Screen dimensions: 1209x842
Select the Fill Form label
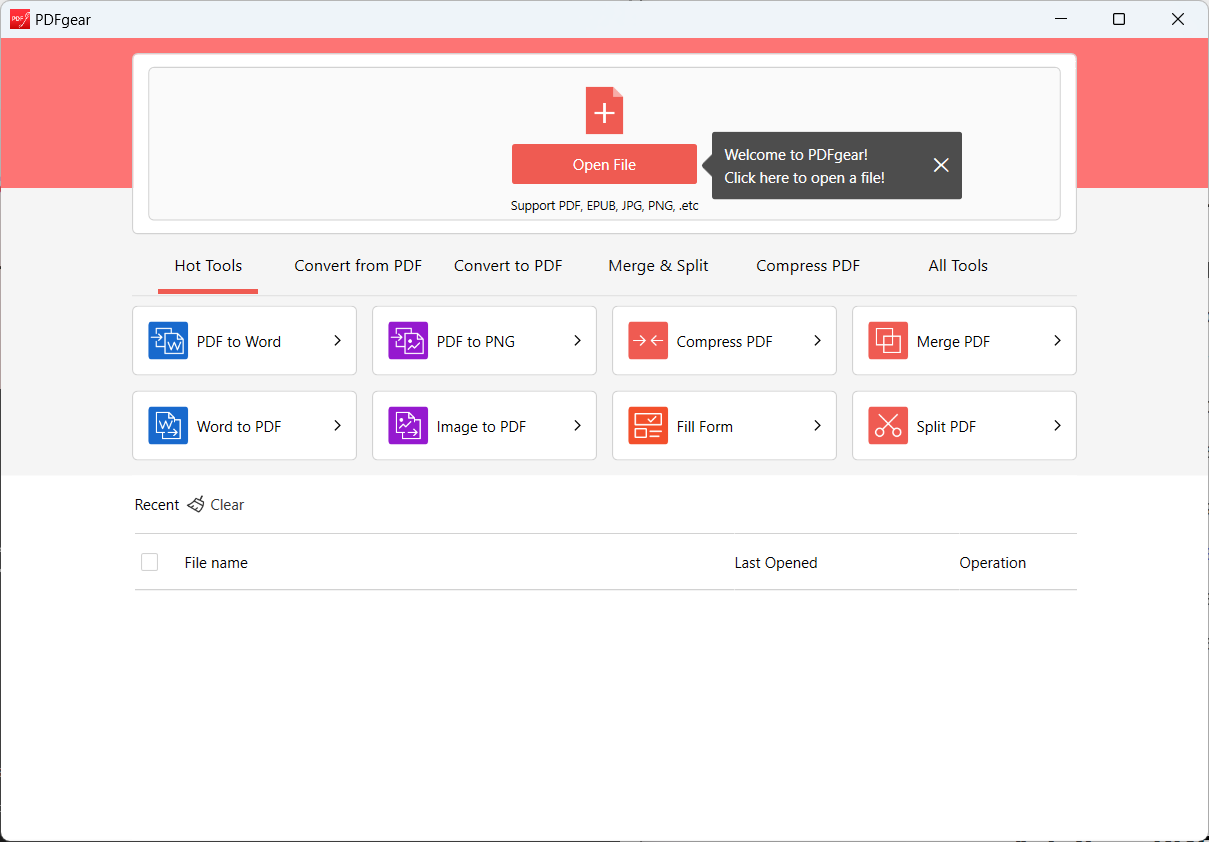point(705,427)
